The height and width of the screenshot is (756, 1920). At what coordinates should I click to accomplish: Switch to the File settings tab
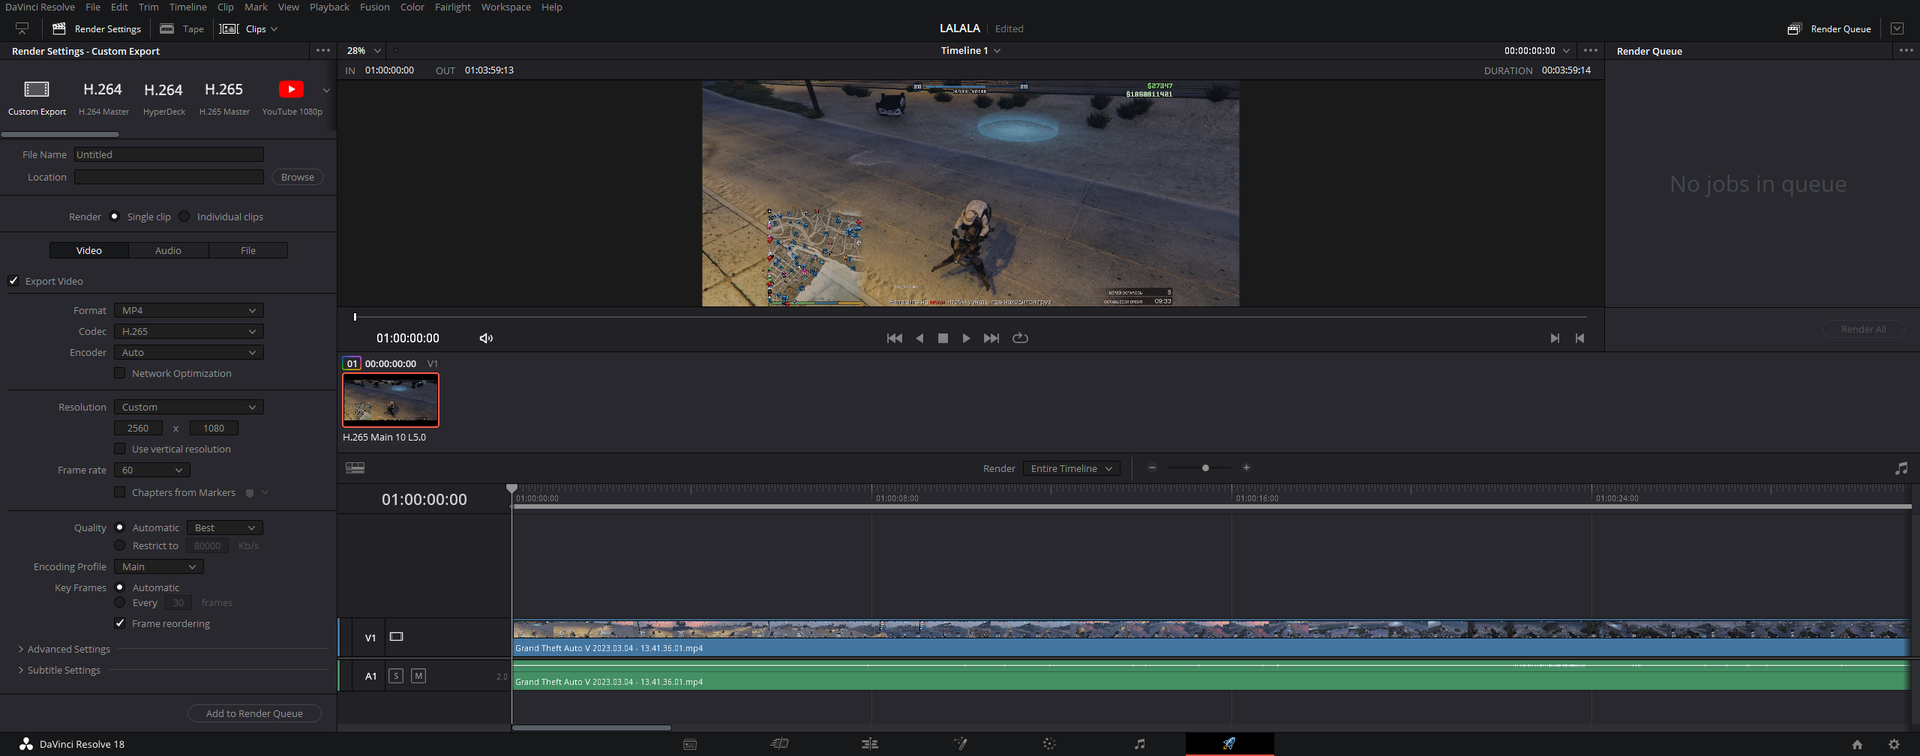248,250
